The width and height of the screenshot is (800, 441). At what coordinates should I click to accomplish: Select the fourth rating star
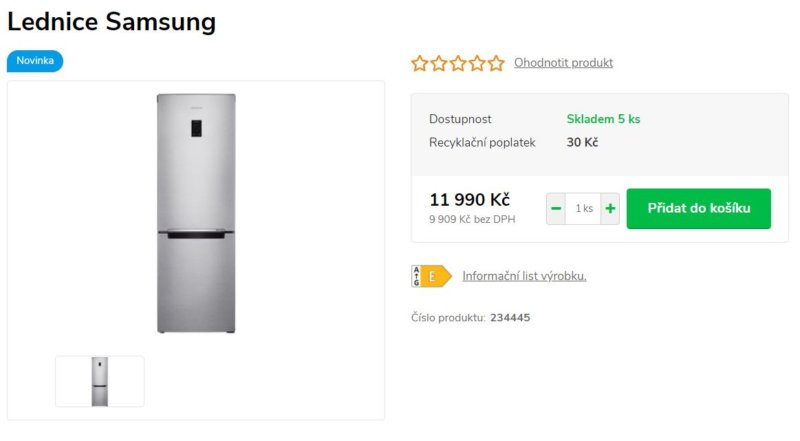click(477, 63)
